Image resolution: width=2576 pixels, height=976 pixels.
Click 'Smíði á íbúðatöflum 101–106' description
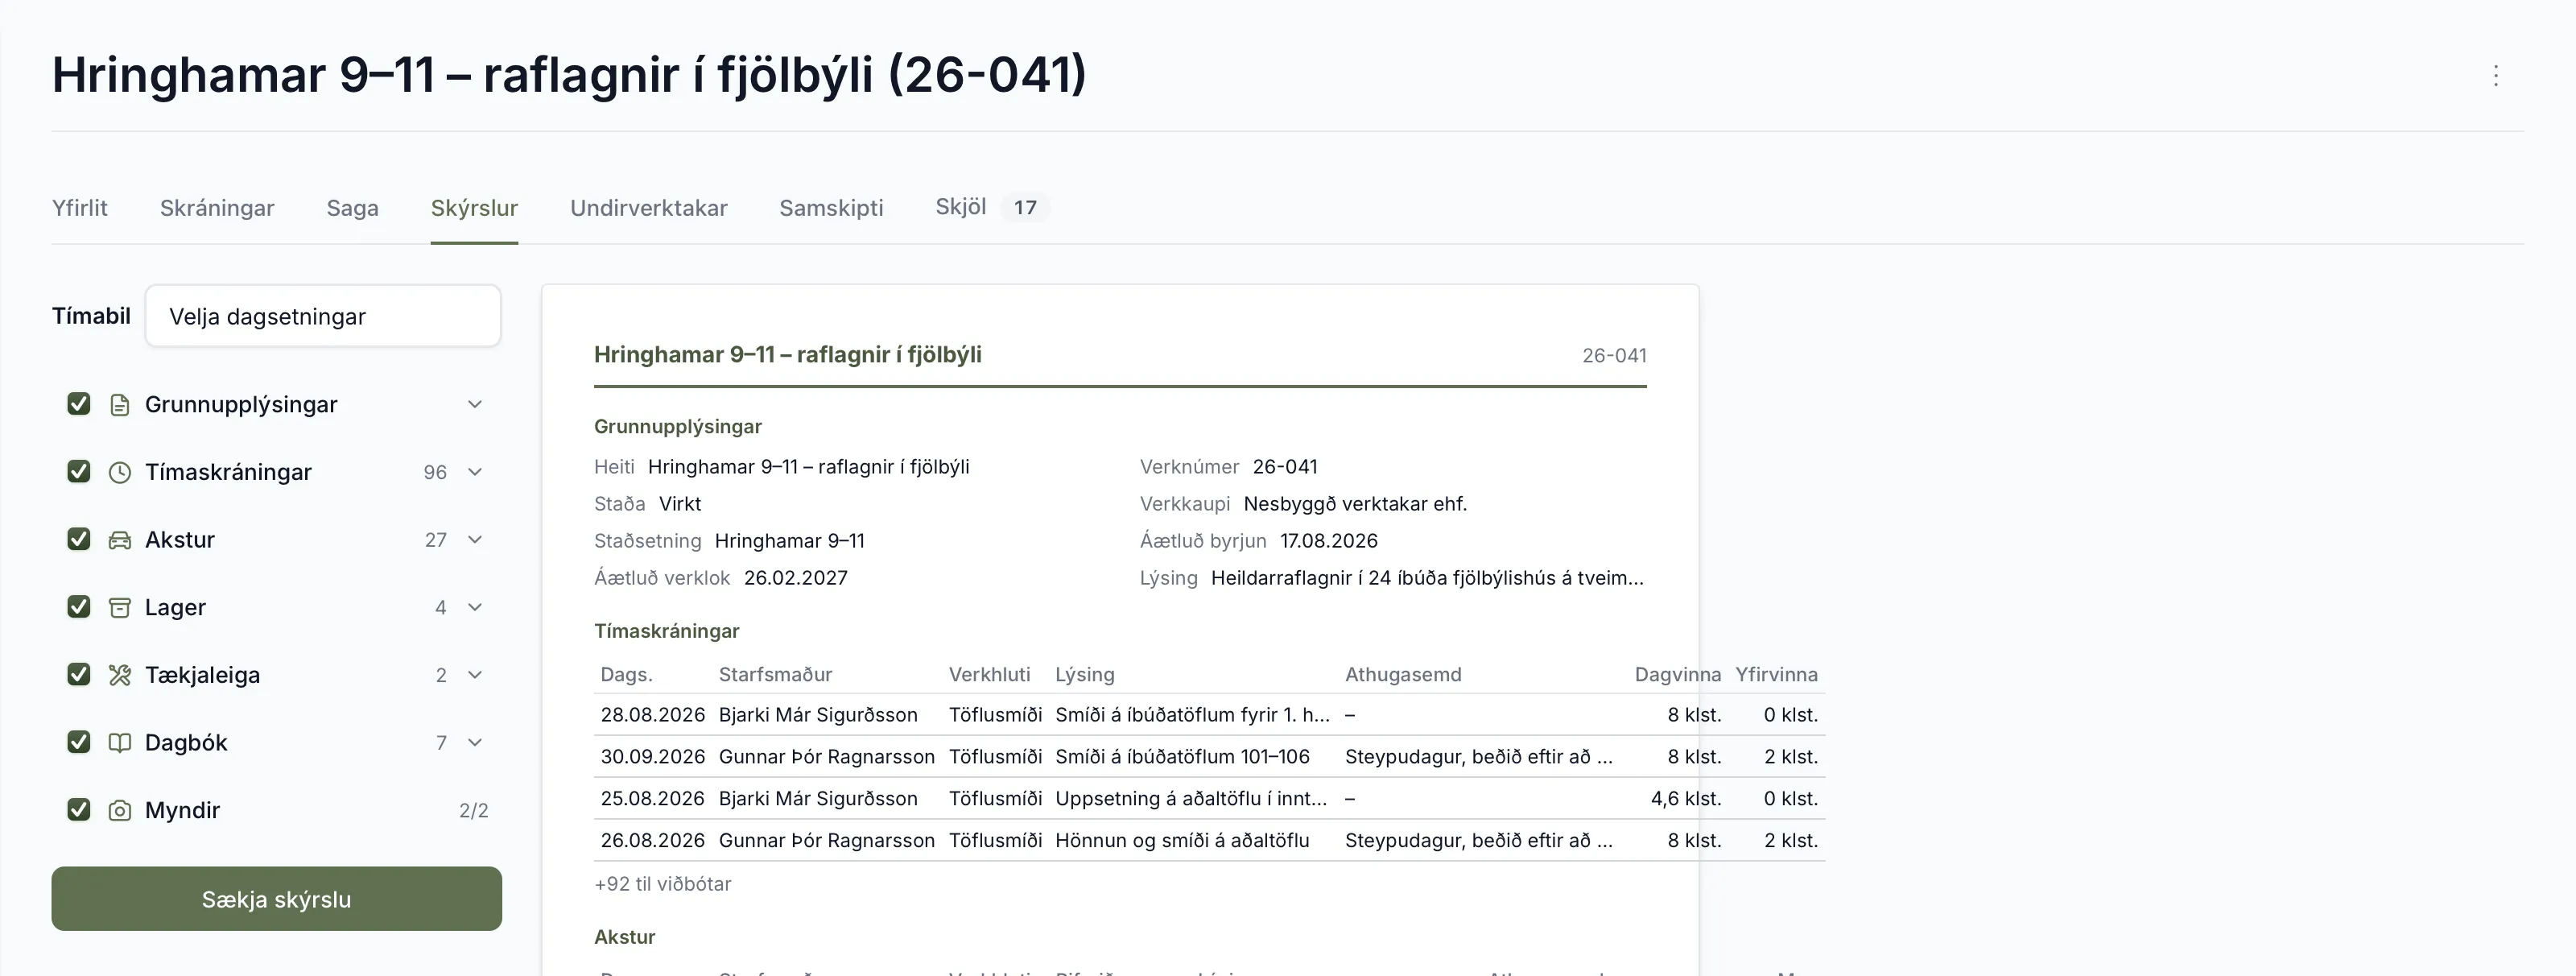(x=1182, y=757)
